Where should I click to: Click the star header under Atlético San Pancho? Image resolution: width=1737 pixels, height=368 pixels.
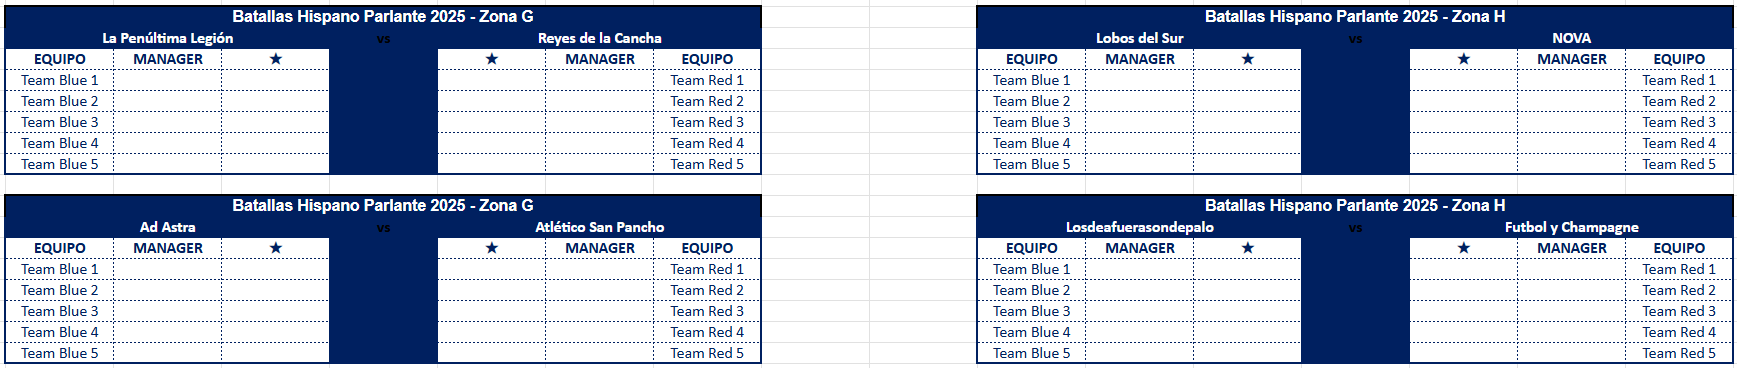pos(491,248)
